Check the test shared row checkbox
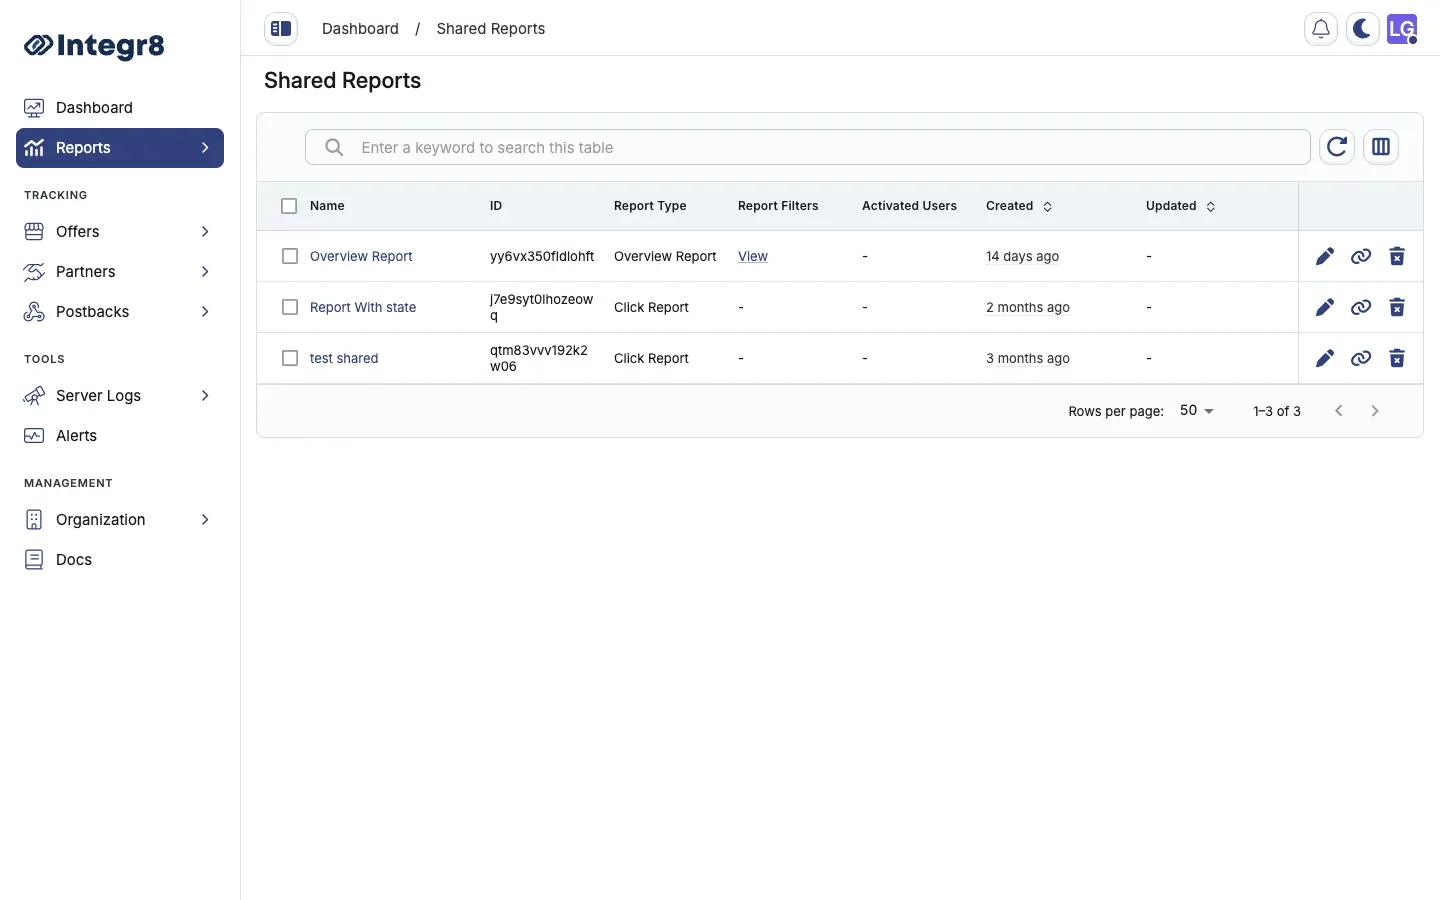 point(290,358)
